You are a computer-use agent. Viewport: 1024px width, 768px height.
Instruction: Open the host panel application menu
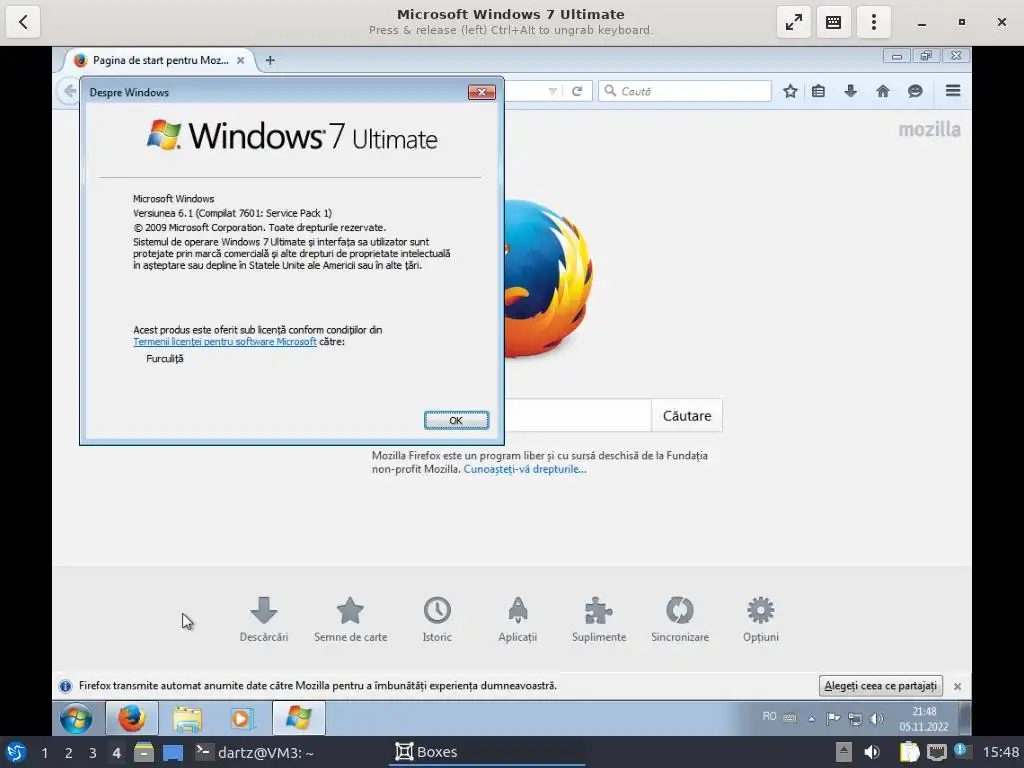tap(16, 752)
